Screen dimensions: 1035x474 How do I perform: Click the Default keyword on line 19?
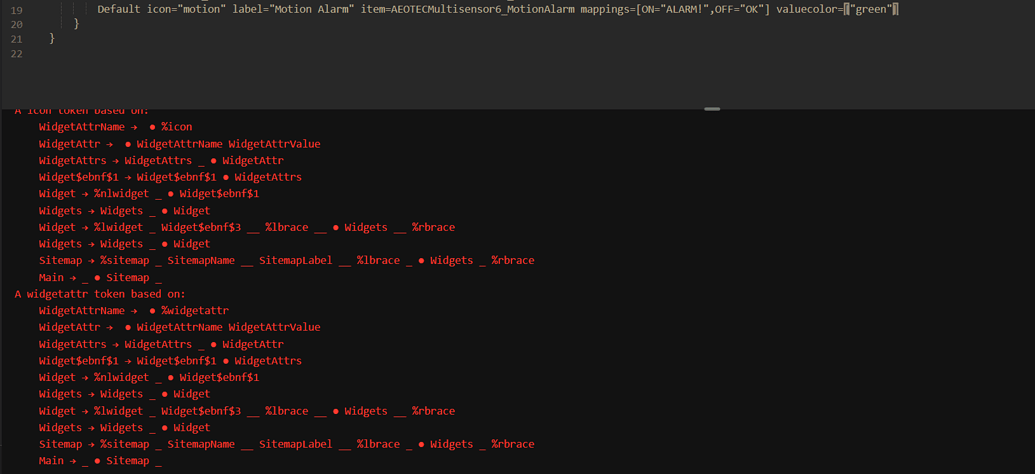119,9
